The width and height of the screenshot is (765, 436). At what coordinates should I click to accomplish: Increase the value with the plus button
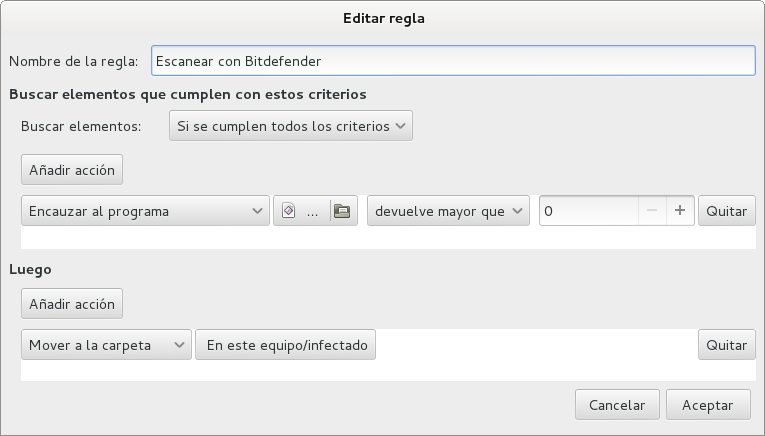(680, 211)
